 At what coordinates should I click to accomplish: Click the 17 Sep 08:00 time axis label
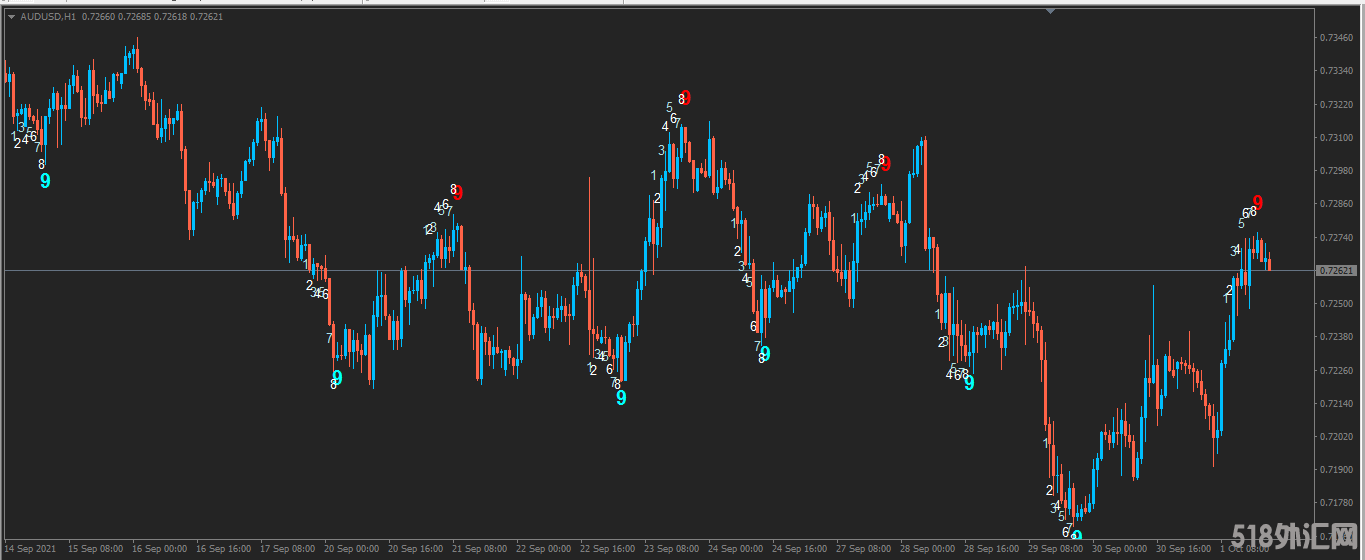[289, 549]
